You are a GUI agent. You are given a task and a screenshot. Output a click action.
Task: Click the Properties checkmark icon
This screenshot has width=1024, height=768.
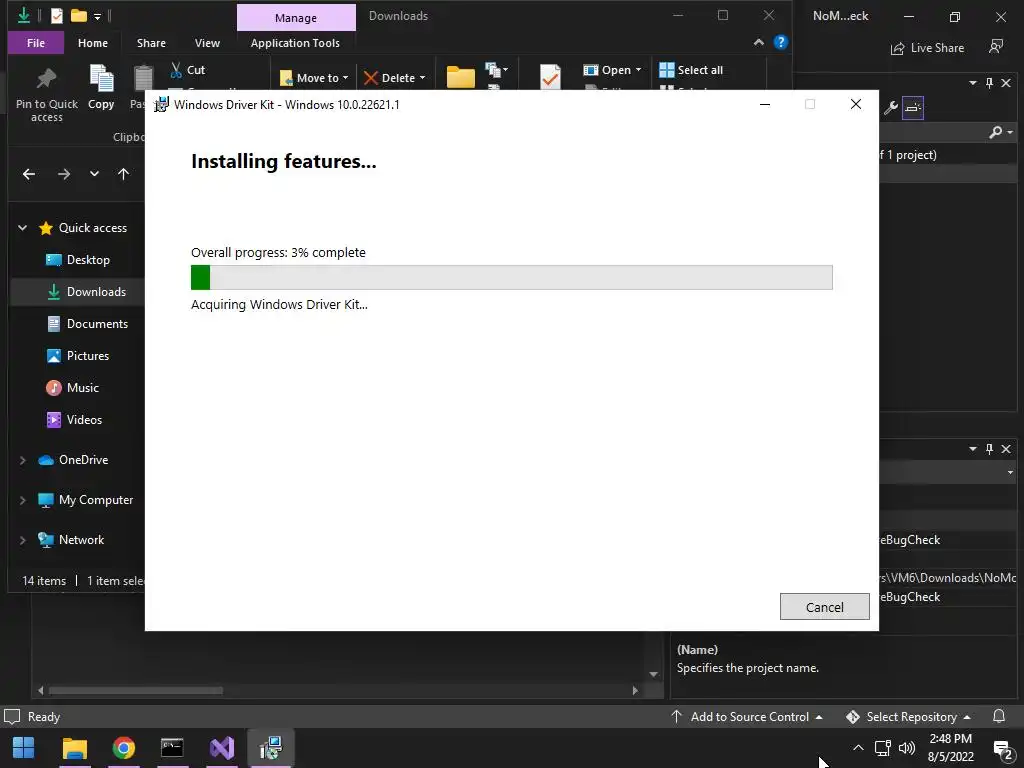pyautogui.click(x=550, y=76)
